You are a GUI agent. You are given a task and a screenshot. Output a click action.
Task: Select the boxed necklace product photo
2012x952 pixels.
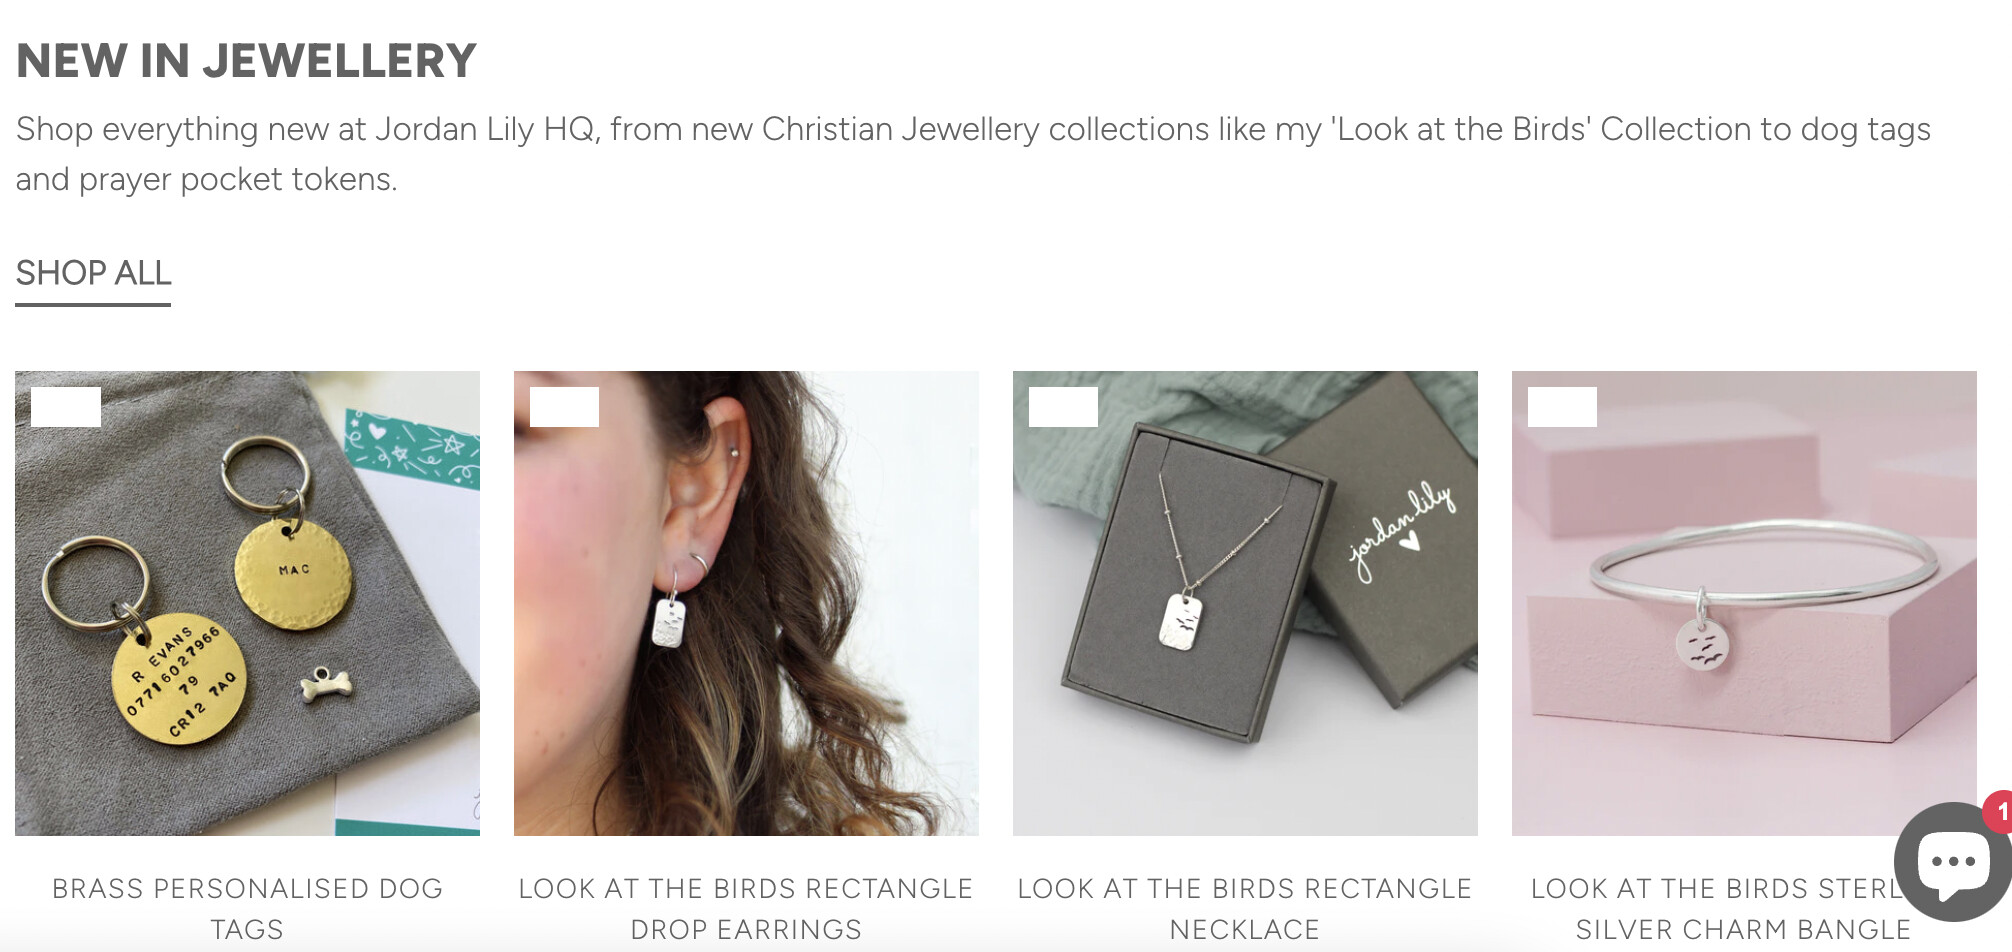(1245, 603)
